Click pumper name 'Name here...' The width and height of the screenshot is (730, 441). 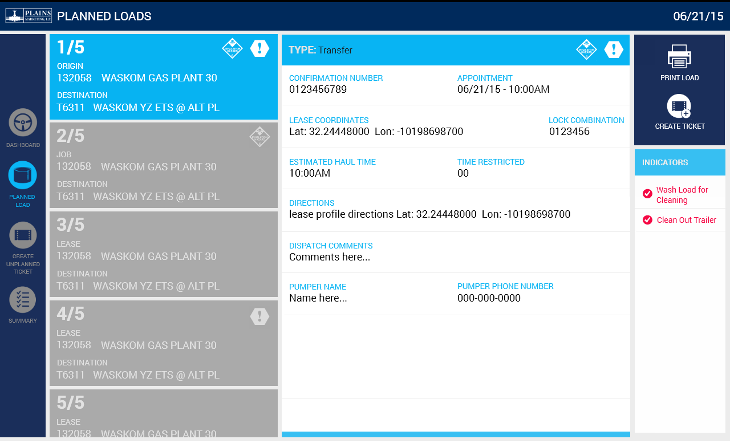pyautogui.click(x=318, y=298)
